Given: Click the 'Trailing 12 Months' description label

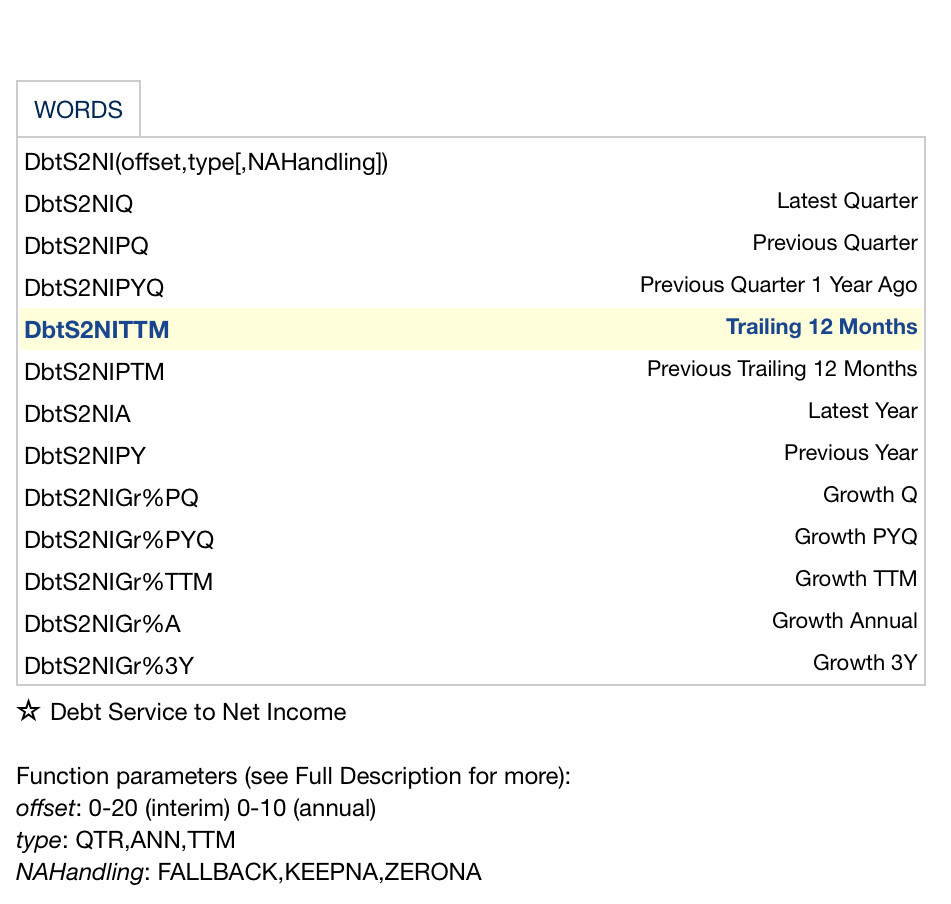Looking at the screenshot, I should click(x=821, y=327).
